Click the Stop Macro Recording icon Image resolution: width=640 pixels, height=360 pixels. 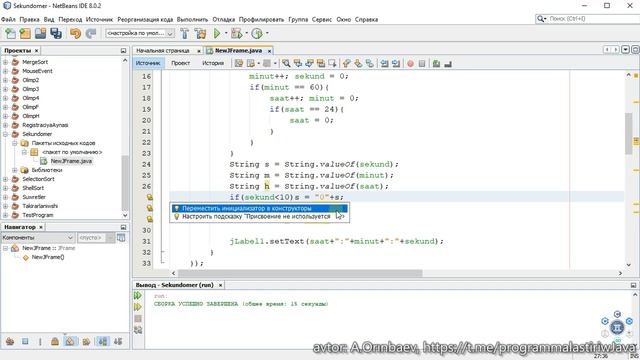pos(422,63)
